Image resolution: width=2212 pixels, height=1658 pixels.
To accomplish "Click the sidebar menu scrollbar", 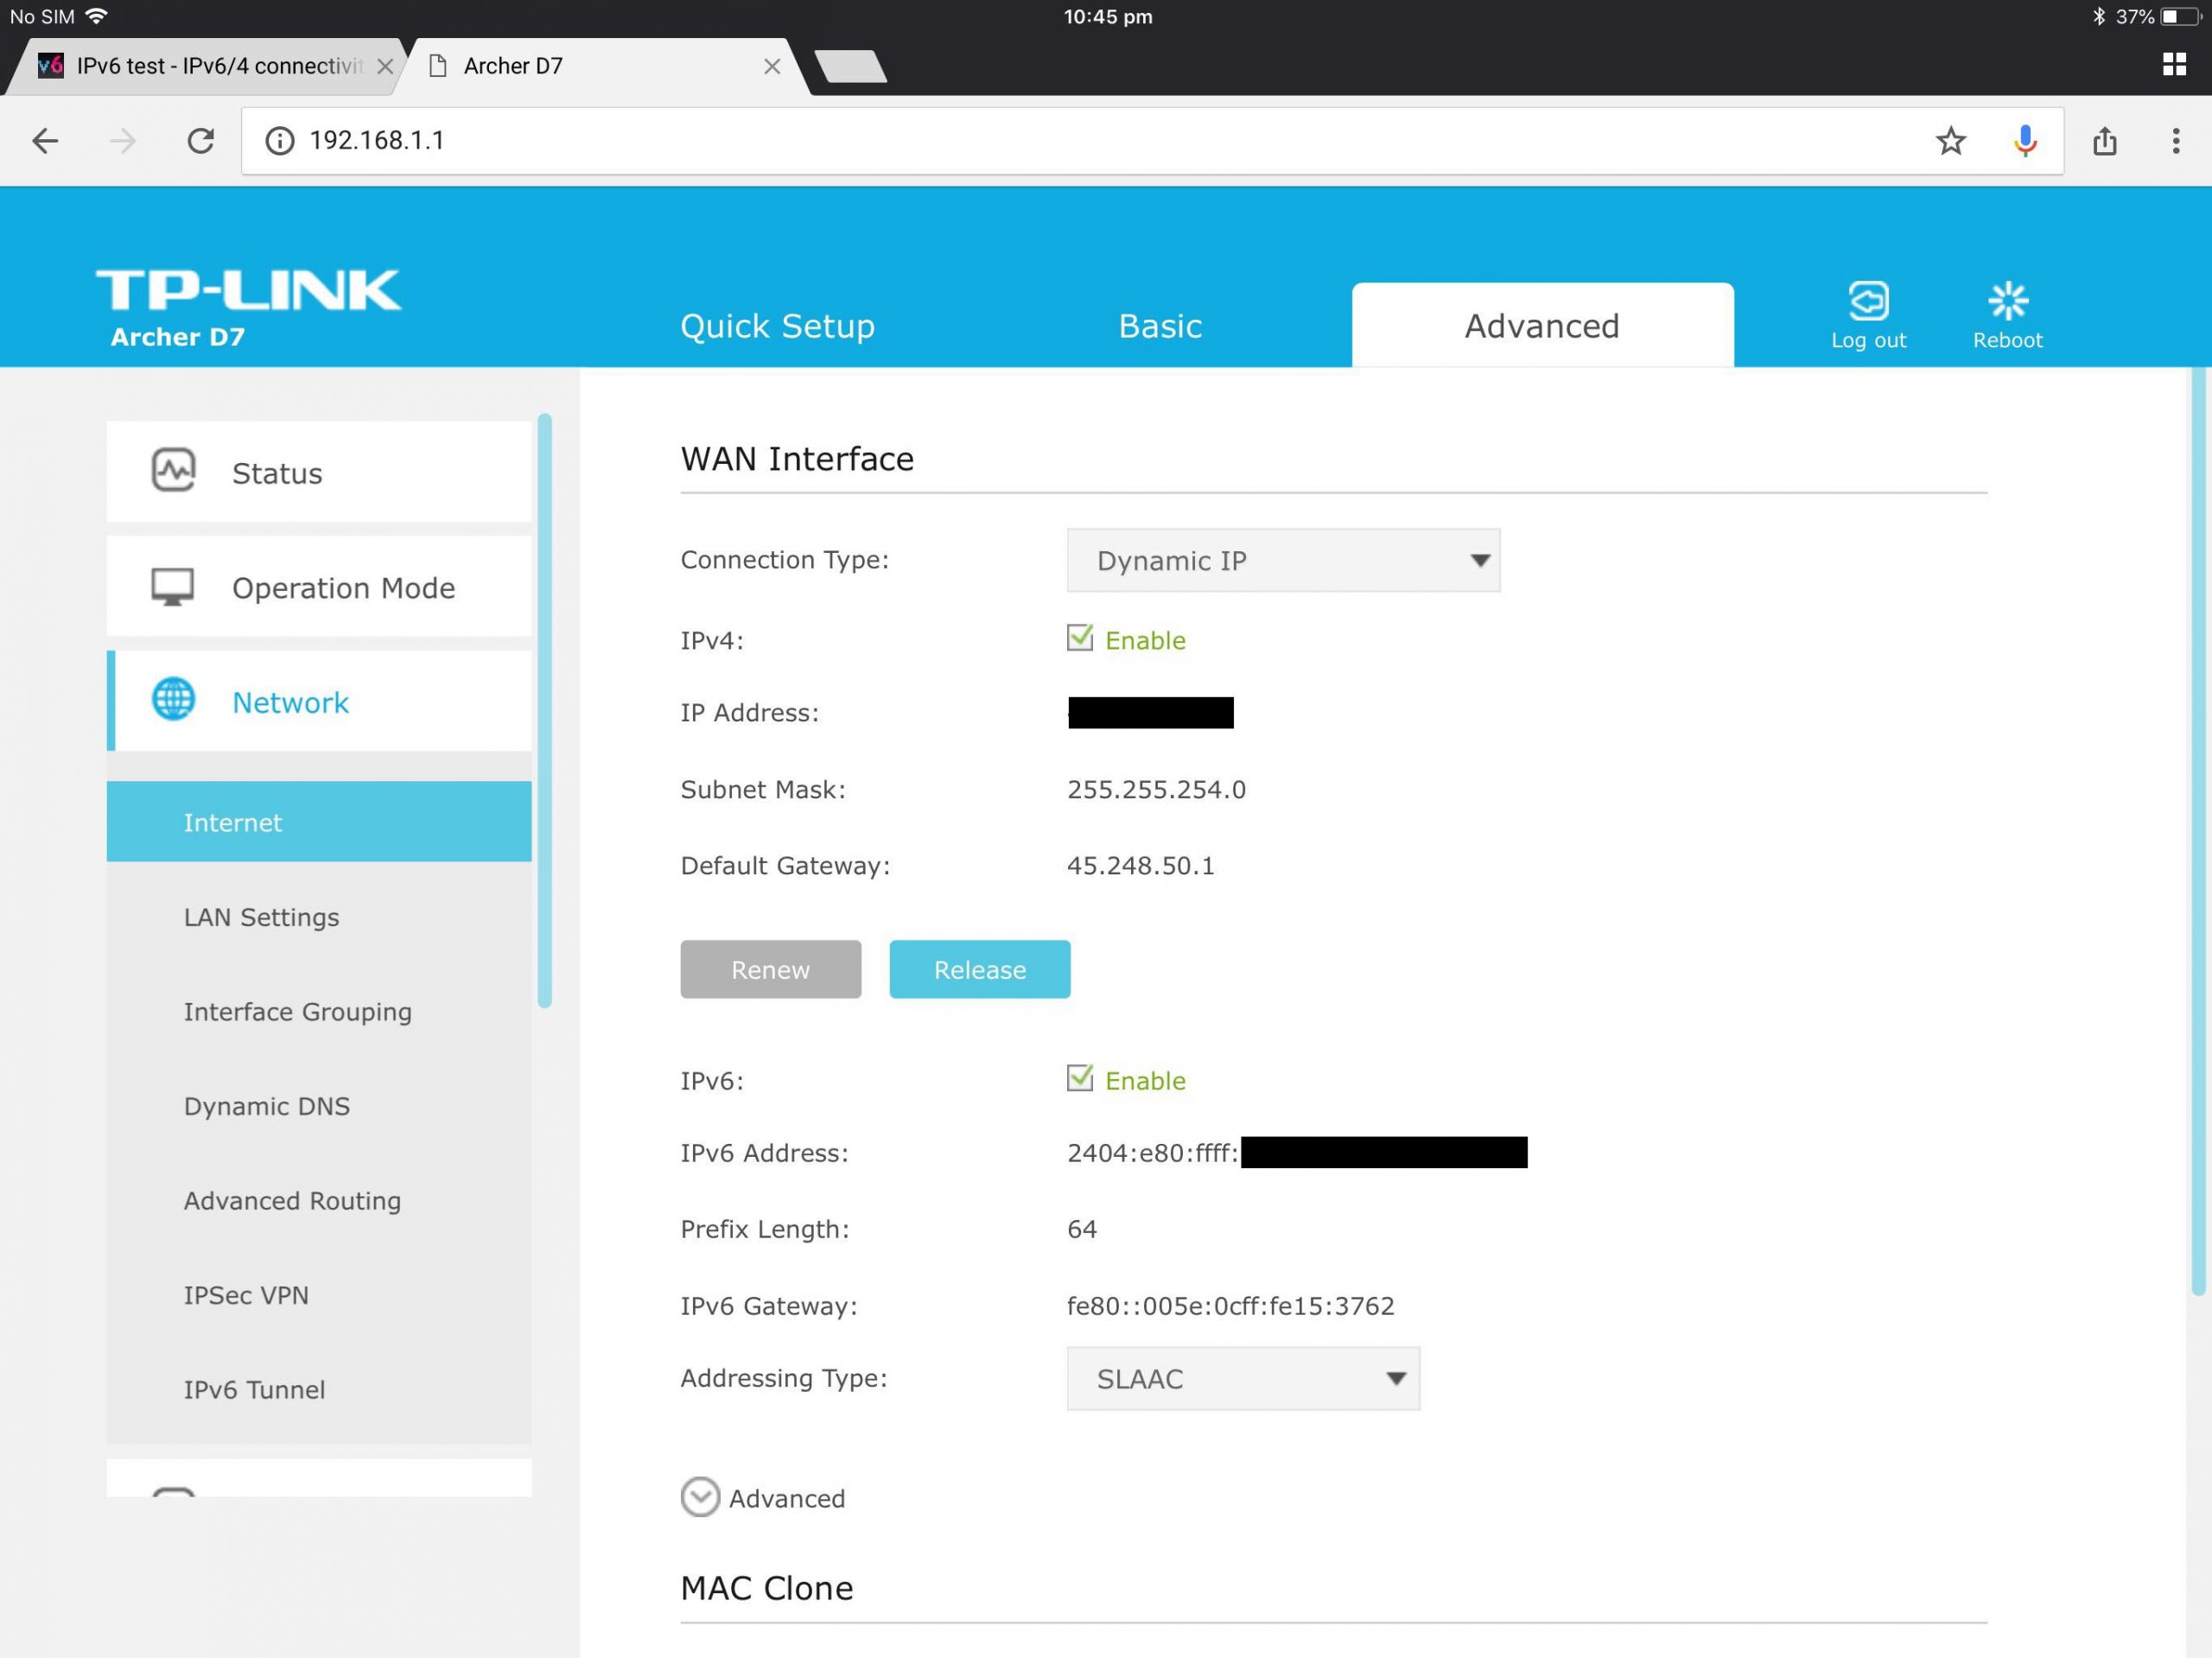I will click(x=545, y=710).
